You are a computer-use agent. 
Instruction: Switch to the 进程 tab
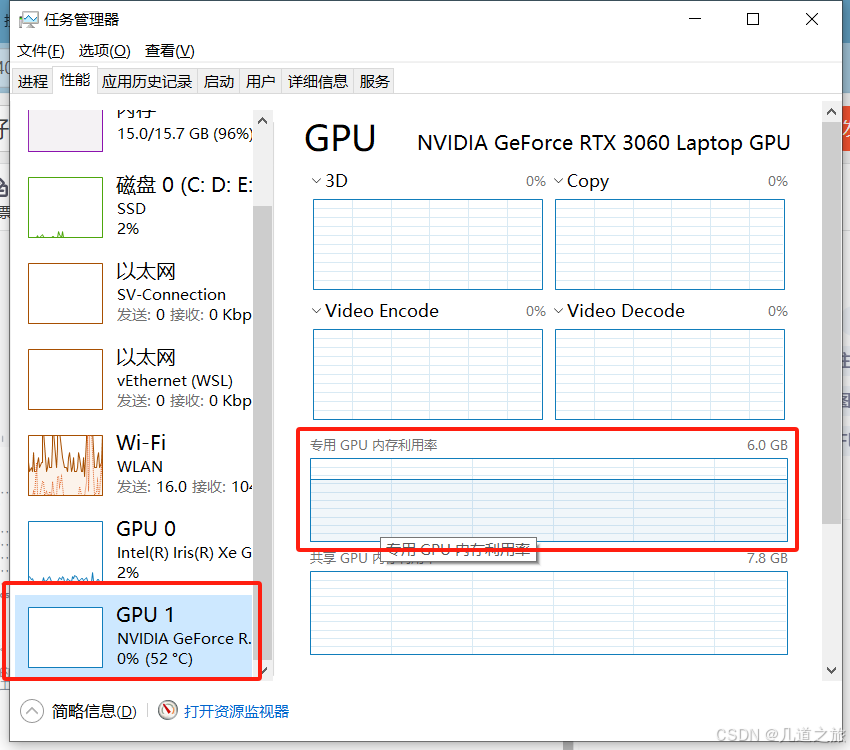[x=33, y=81]
